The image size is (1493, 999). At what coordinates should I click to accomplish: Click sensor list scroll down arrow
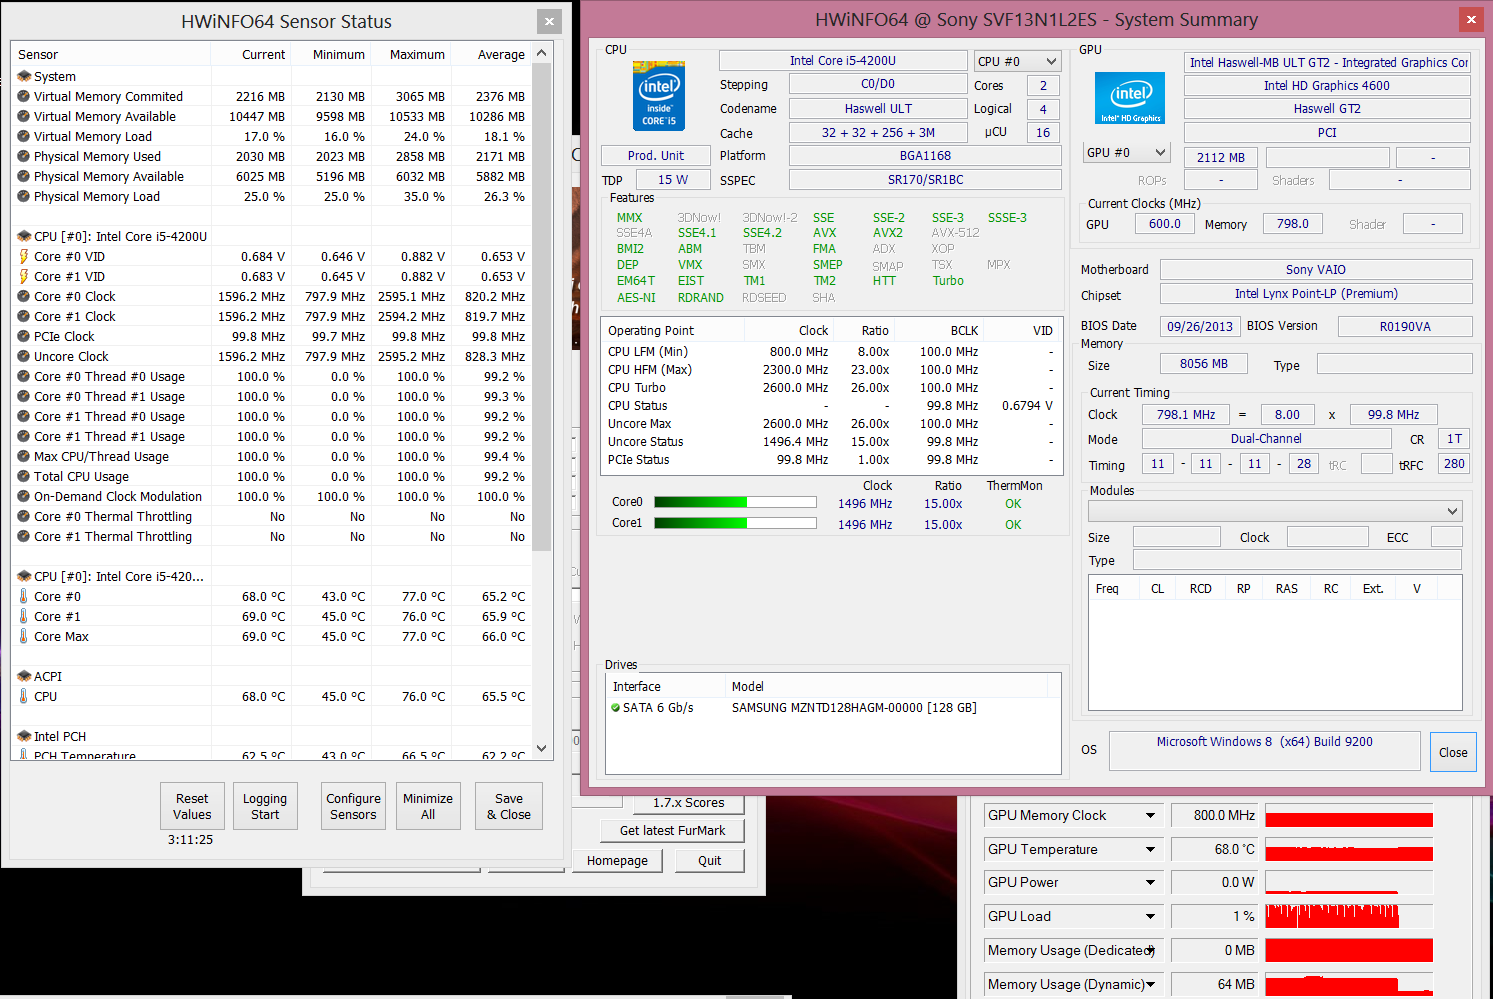(542, 748)
